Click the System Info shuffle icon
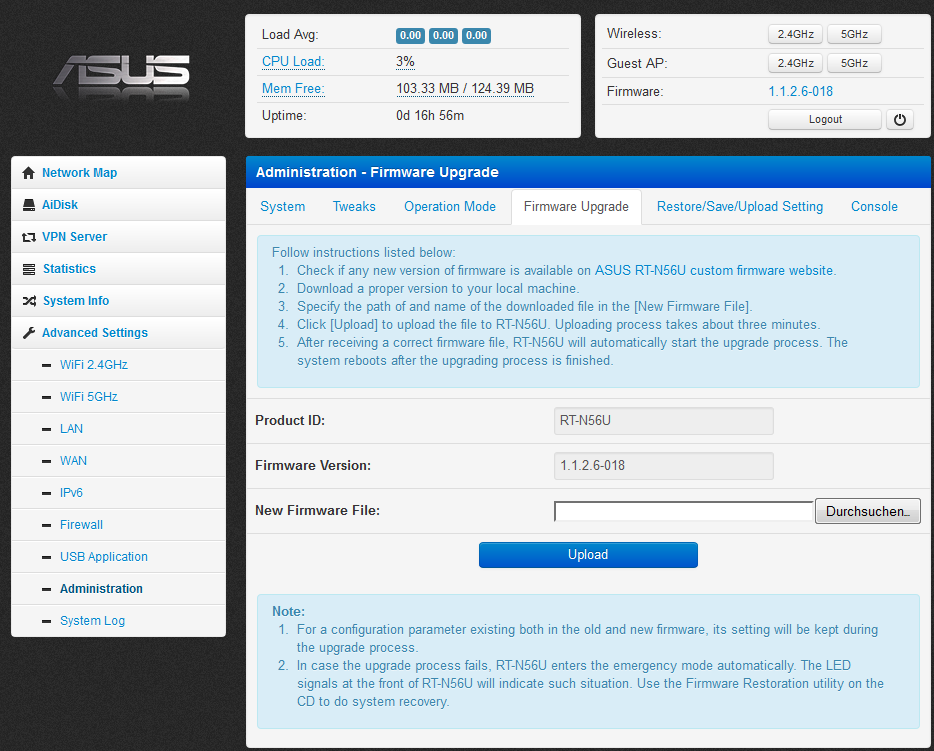This screenshot has width=934, height=751. (28, 301)
